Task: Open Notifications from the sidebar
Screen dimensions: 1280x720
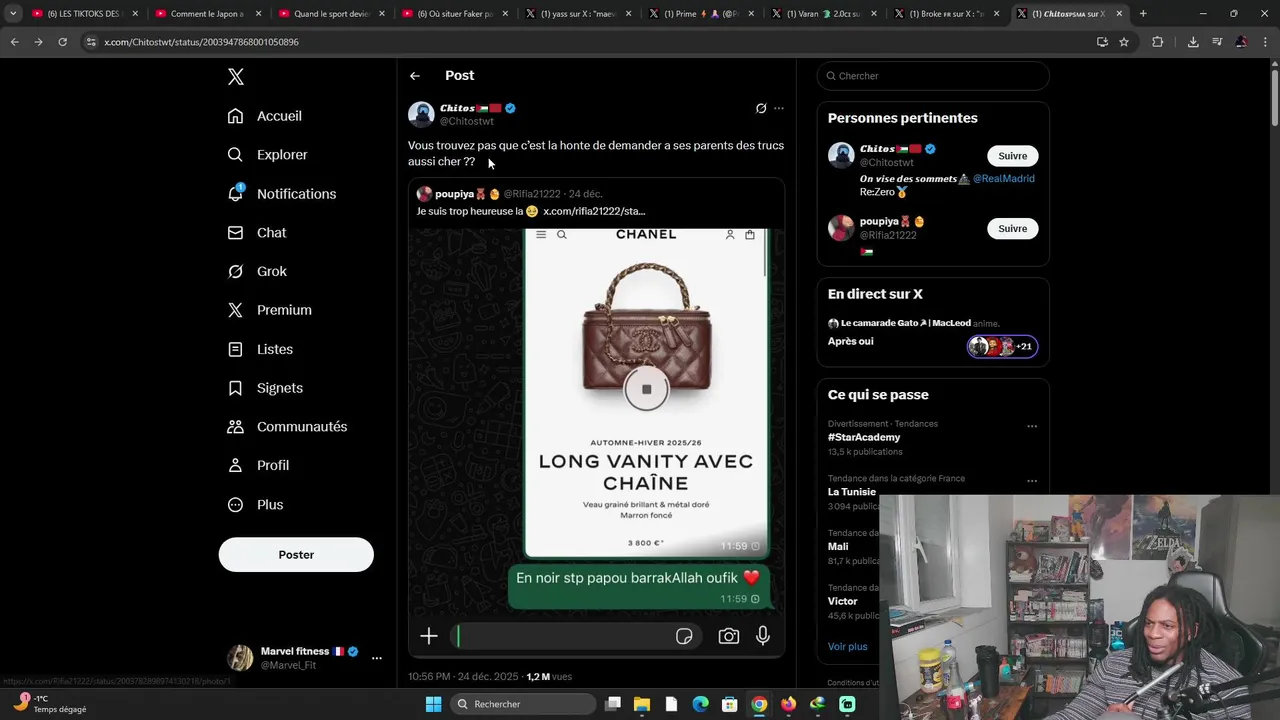Action: pyautogui.click(x=282, y=194)
